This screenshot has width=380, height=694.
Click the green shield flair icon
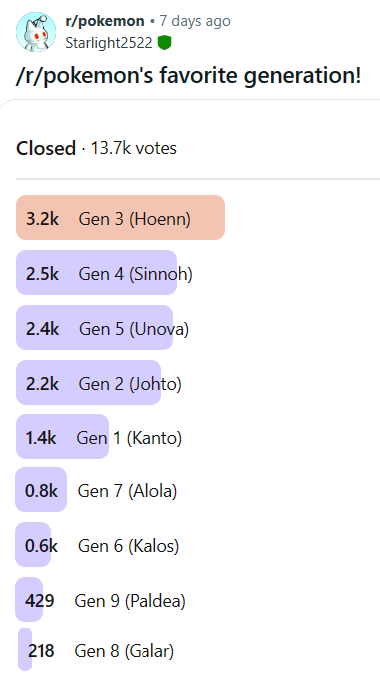pos(165,43)
